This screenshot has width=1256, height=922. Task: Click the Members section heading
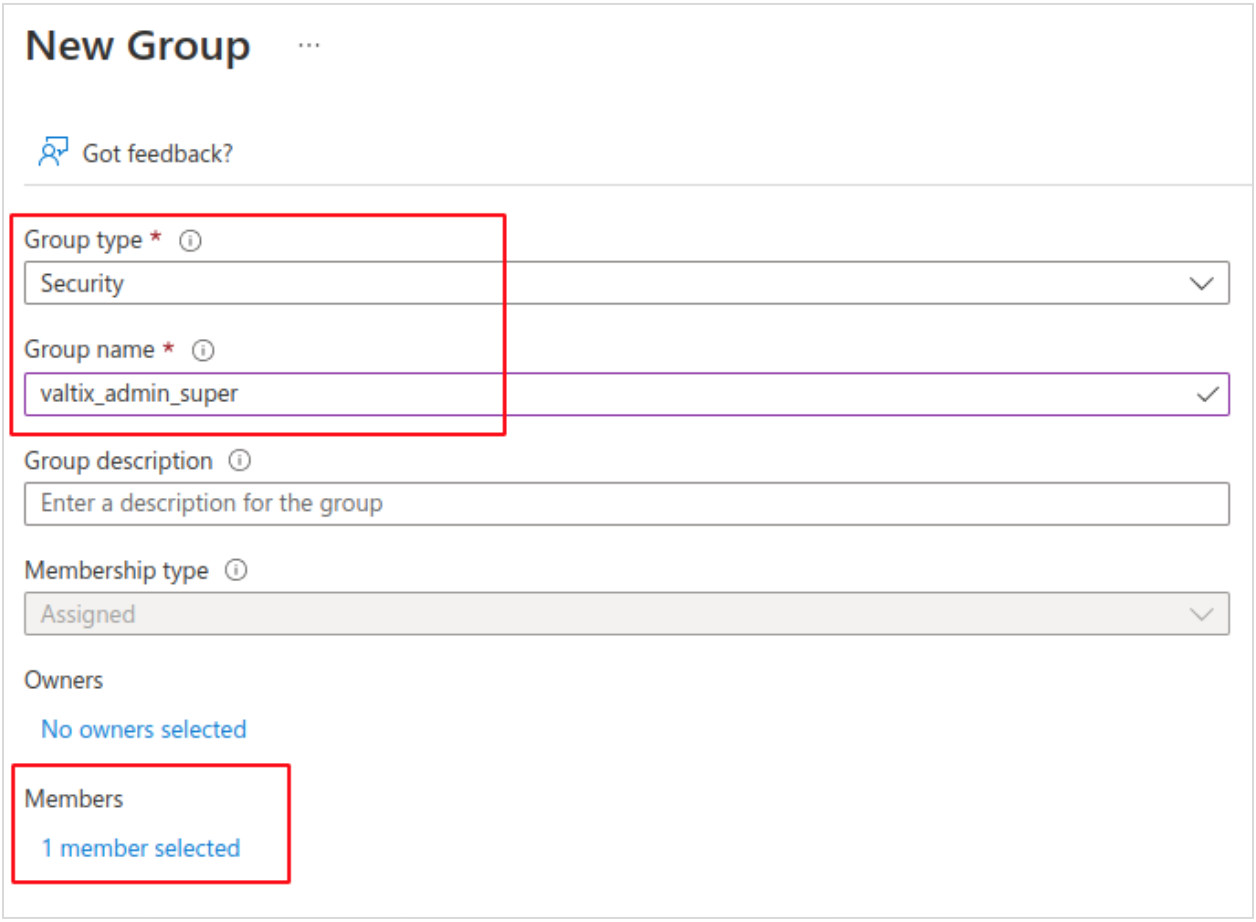pos(74,798)
